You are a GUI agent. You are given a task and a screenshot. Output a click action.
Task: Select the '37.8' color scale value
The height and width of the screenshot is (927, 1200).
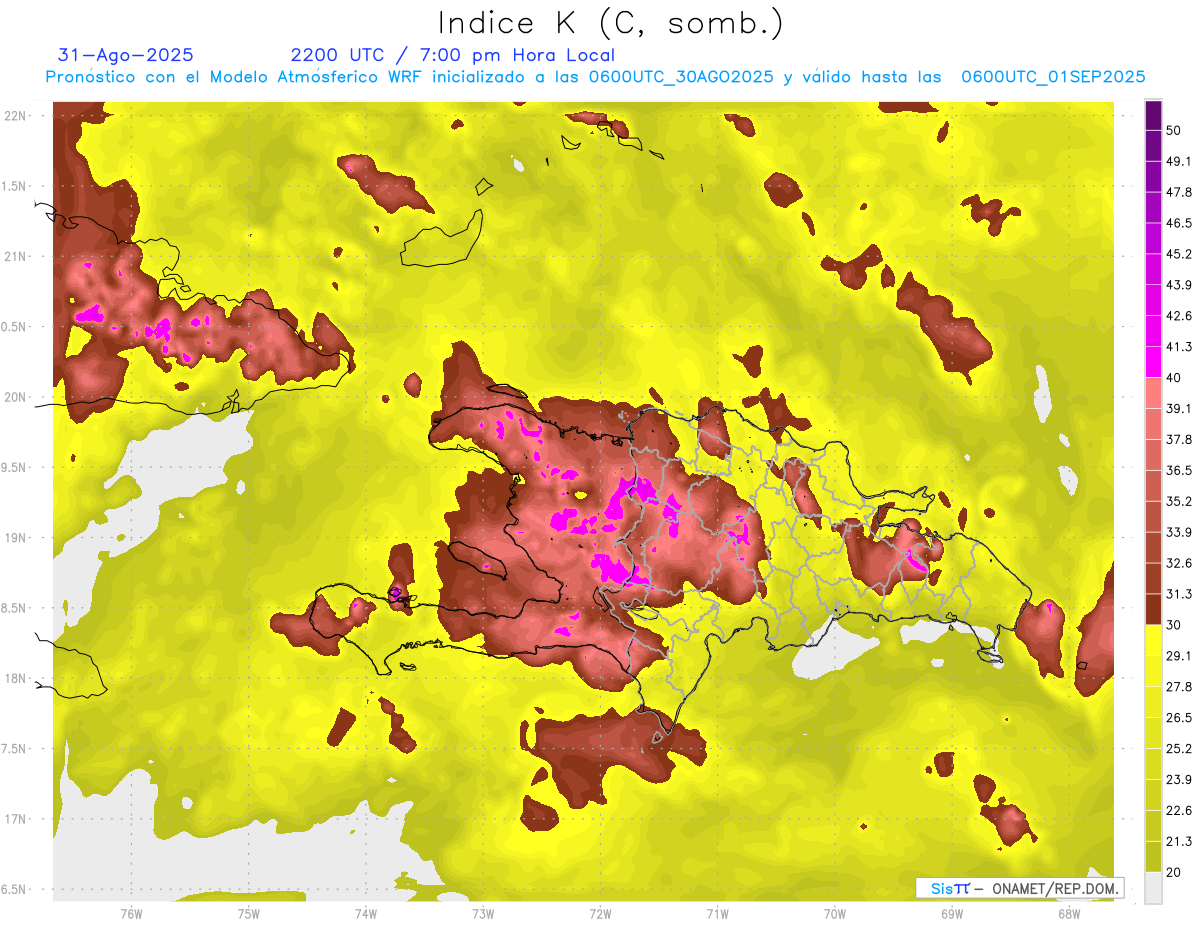[x=1179, y=439]
